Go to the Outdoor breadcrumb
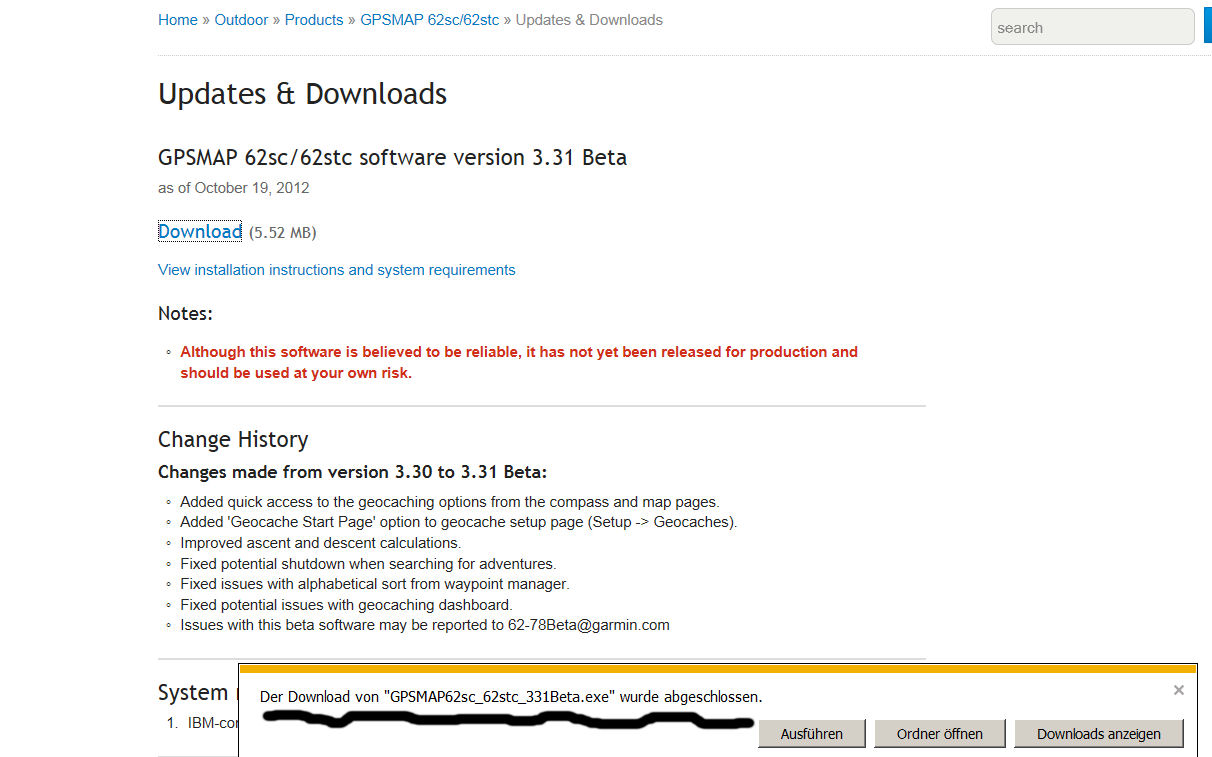Image resolution: width=1212 pixels, height=757 pixels. [x=241, y=20]
